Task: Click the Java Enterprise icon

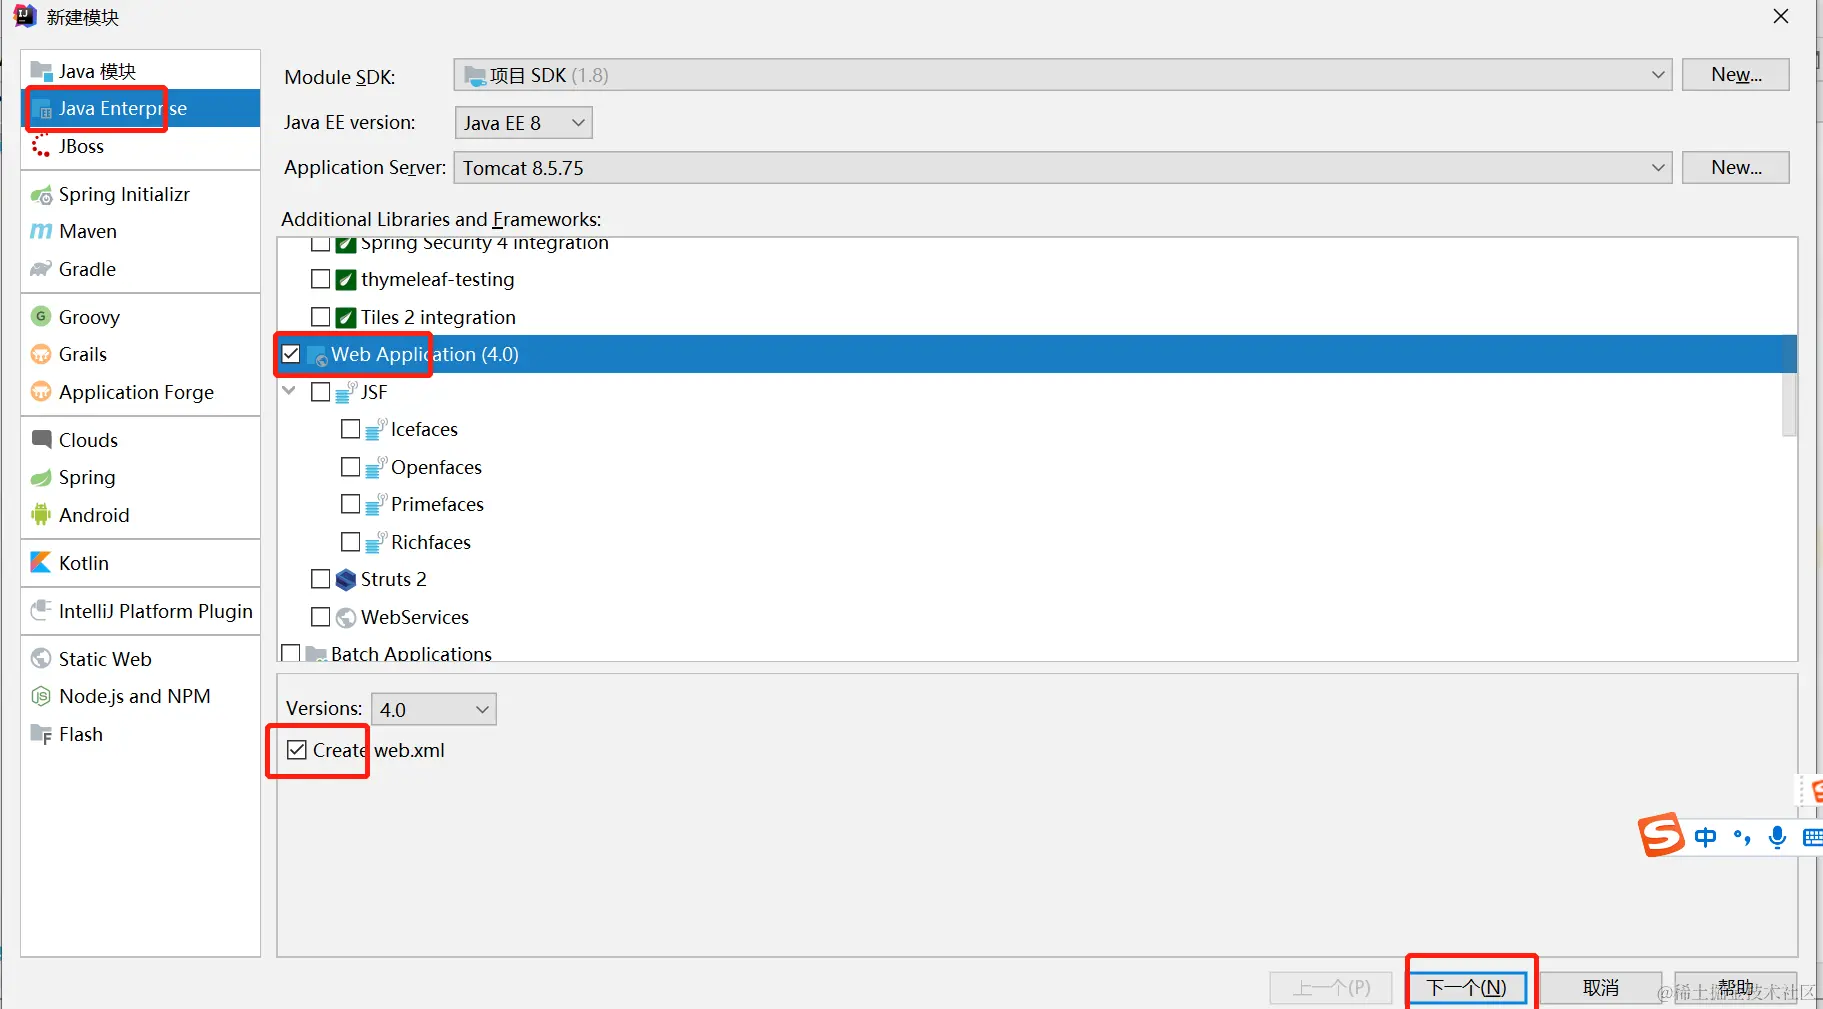Action: (x=41, y=109)
